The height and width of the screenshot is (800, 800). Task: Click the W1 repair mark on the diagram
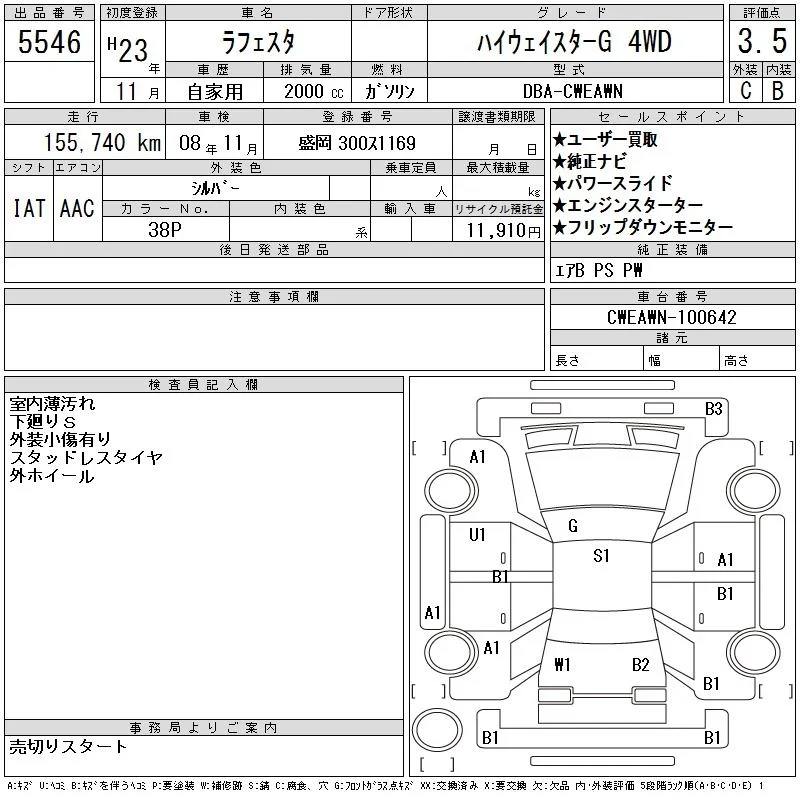[562, 664]
